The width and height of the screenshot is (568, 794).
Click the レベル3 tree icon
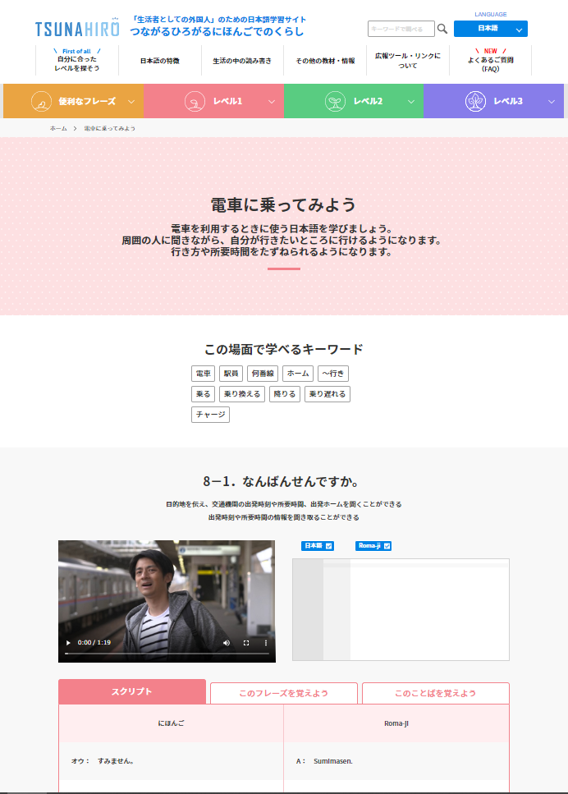(475, 101)
